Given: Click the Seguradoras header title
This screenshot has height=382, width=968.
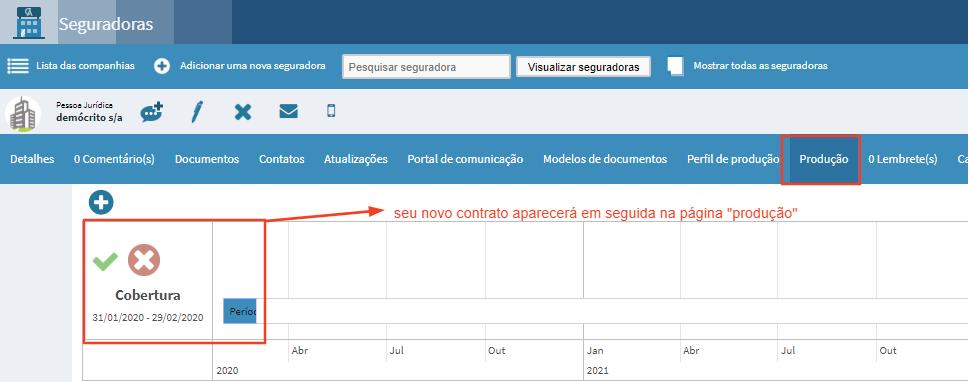Looking at the screenshot, I should pos(106,25).
